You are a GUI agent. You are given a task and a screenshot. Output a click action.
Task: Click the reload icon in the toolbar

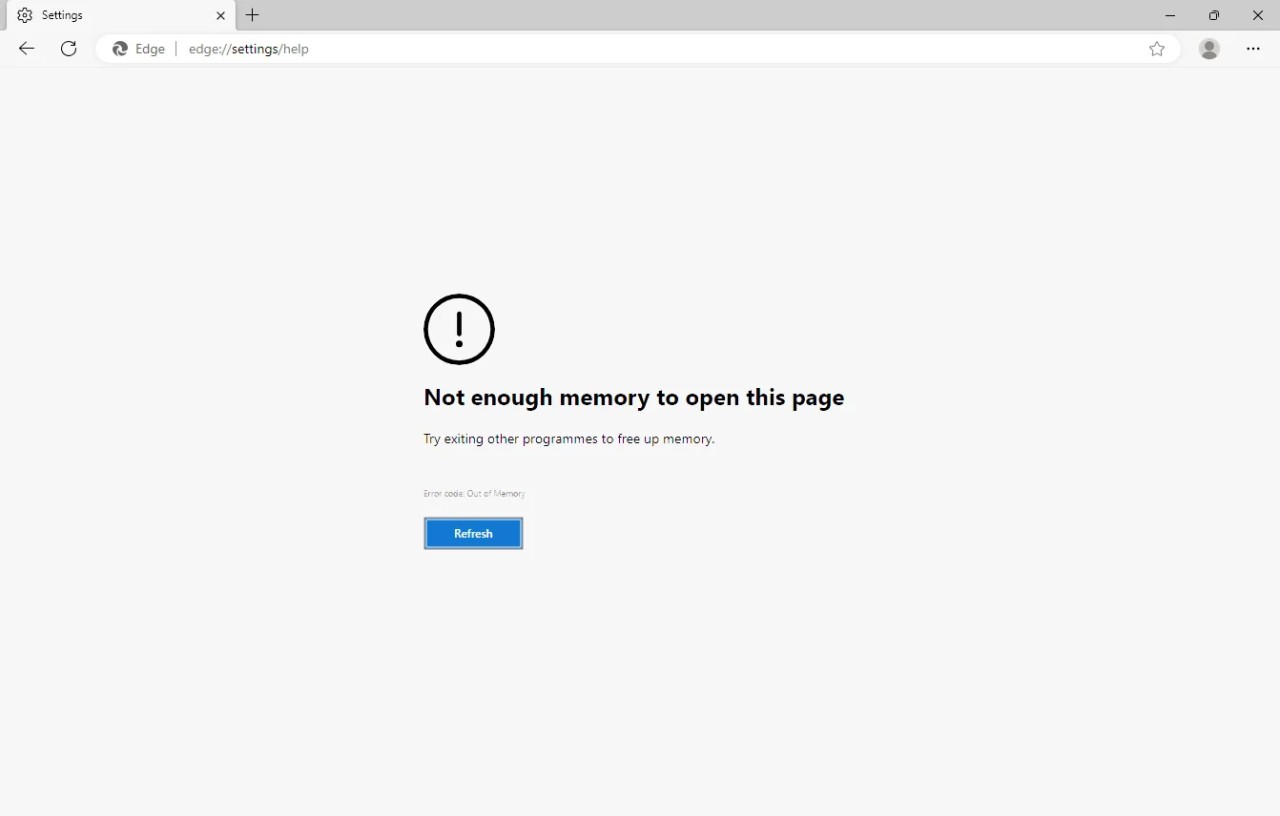69,49
